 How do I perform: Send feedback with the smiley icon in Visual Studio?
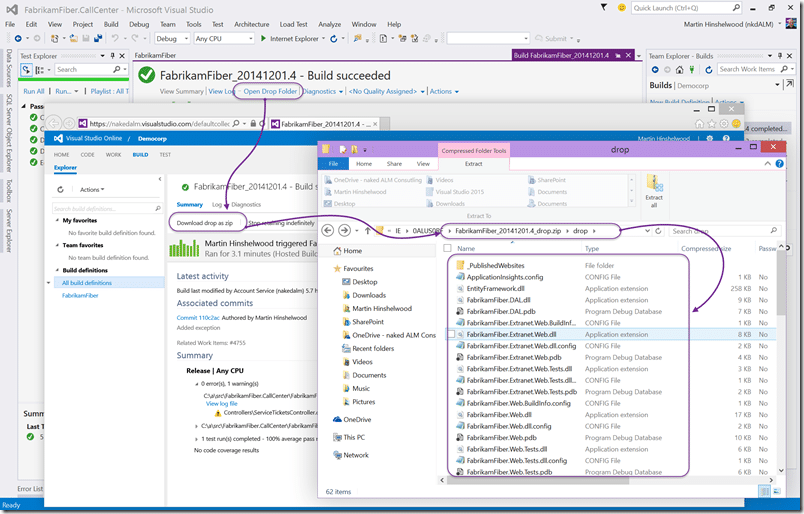click(x=621, y=7)
